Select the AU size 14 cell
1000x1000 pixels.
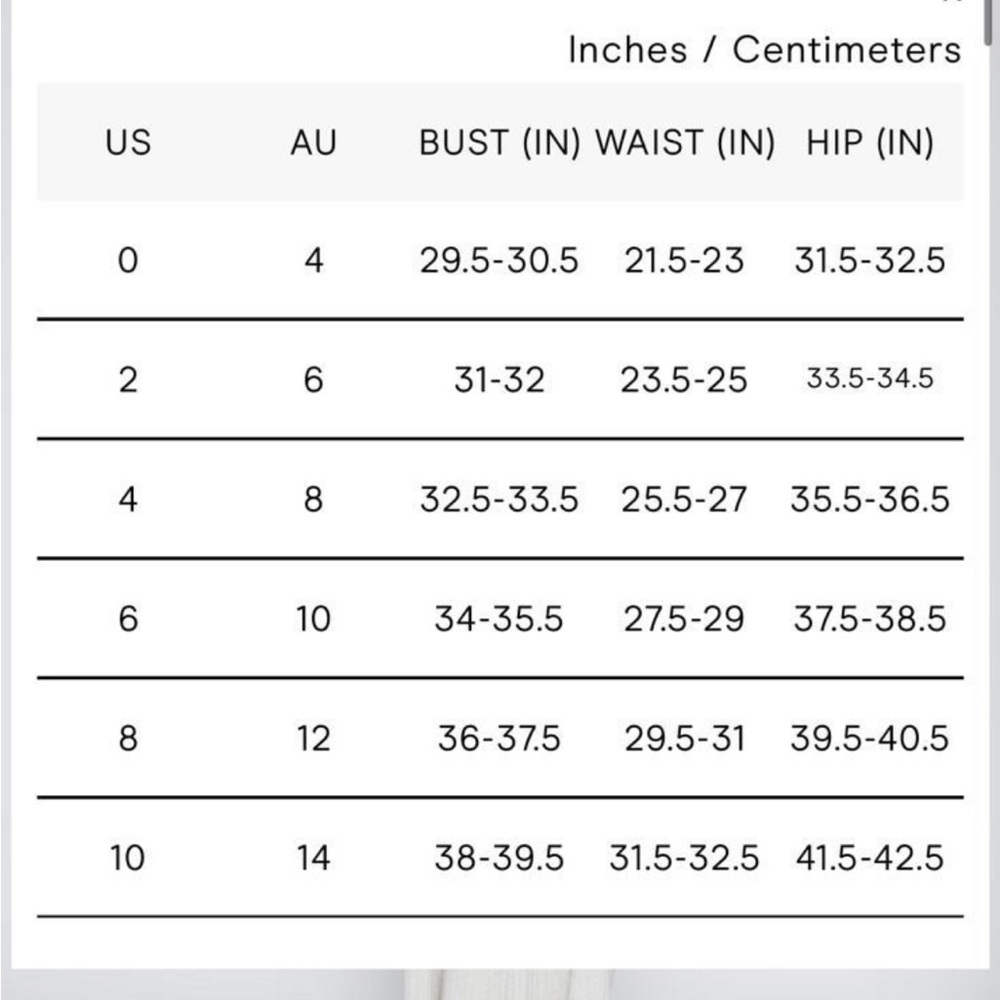pyautogui.click(x=313, y=858)
